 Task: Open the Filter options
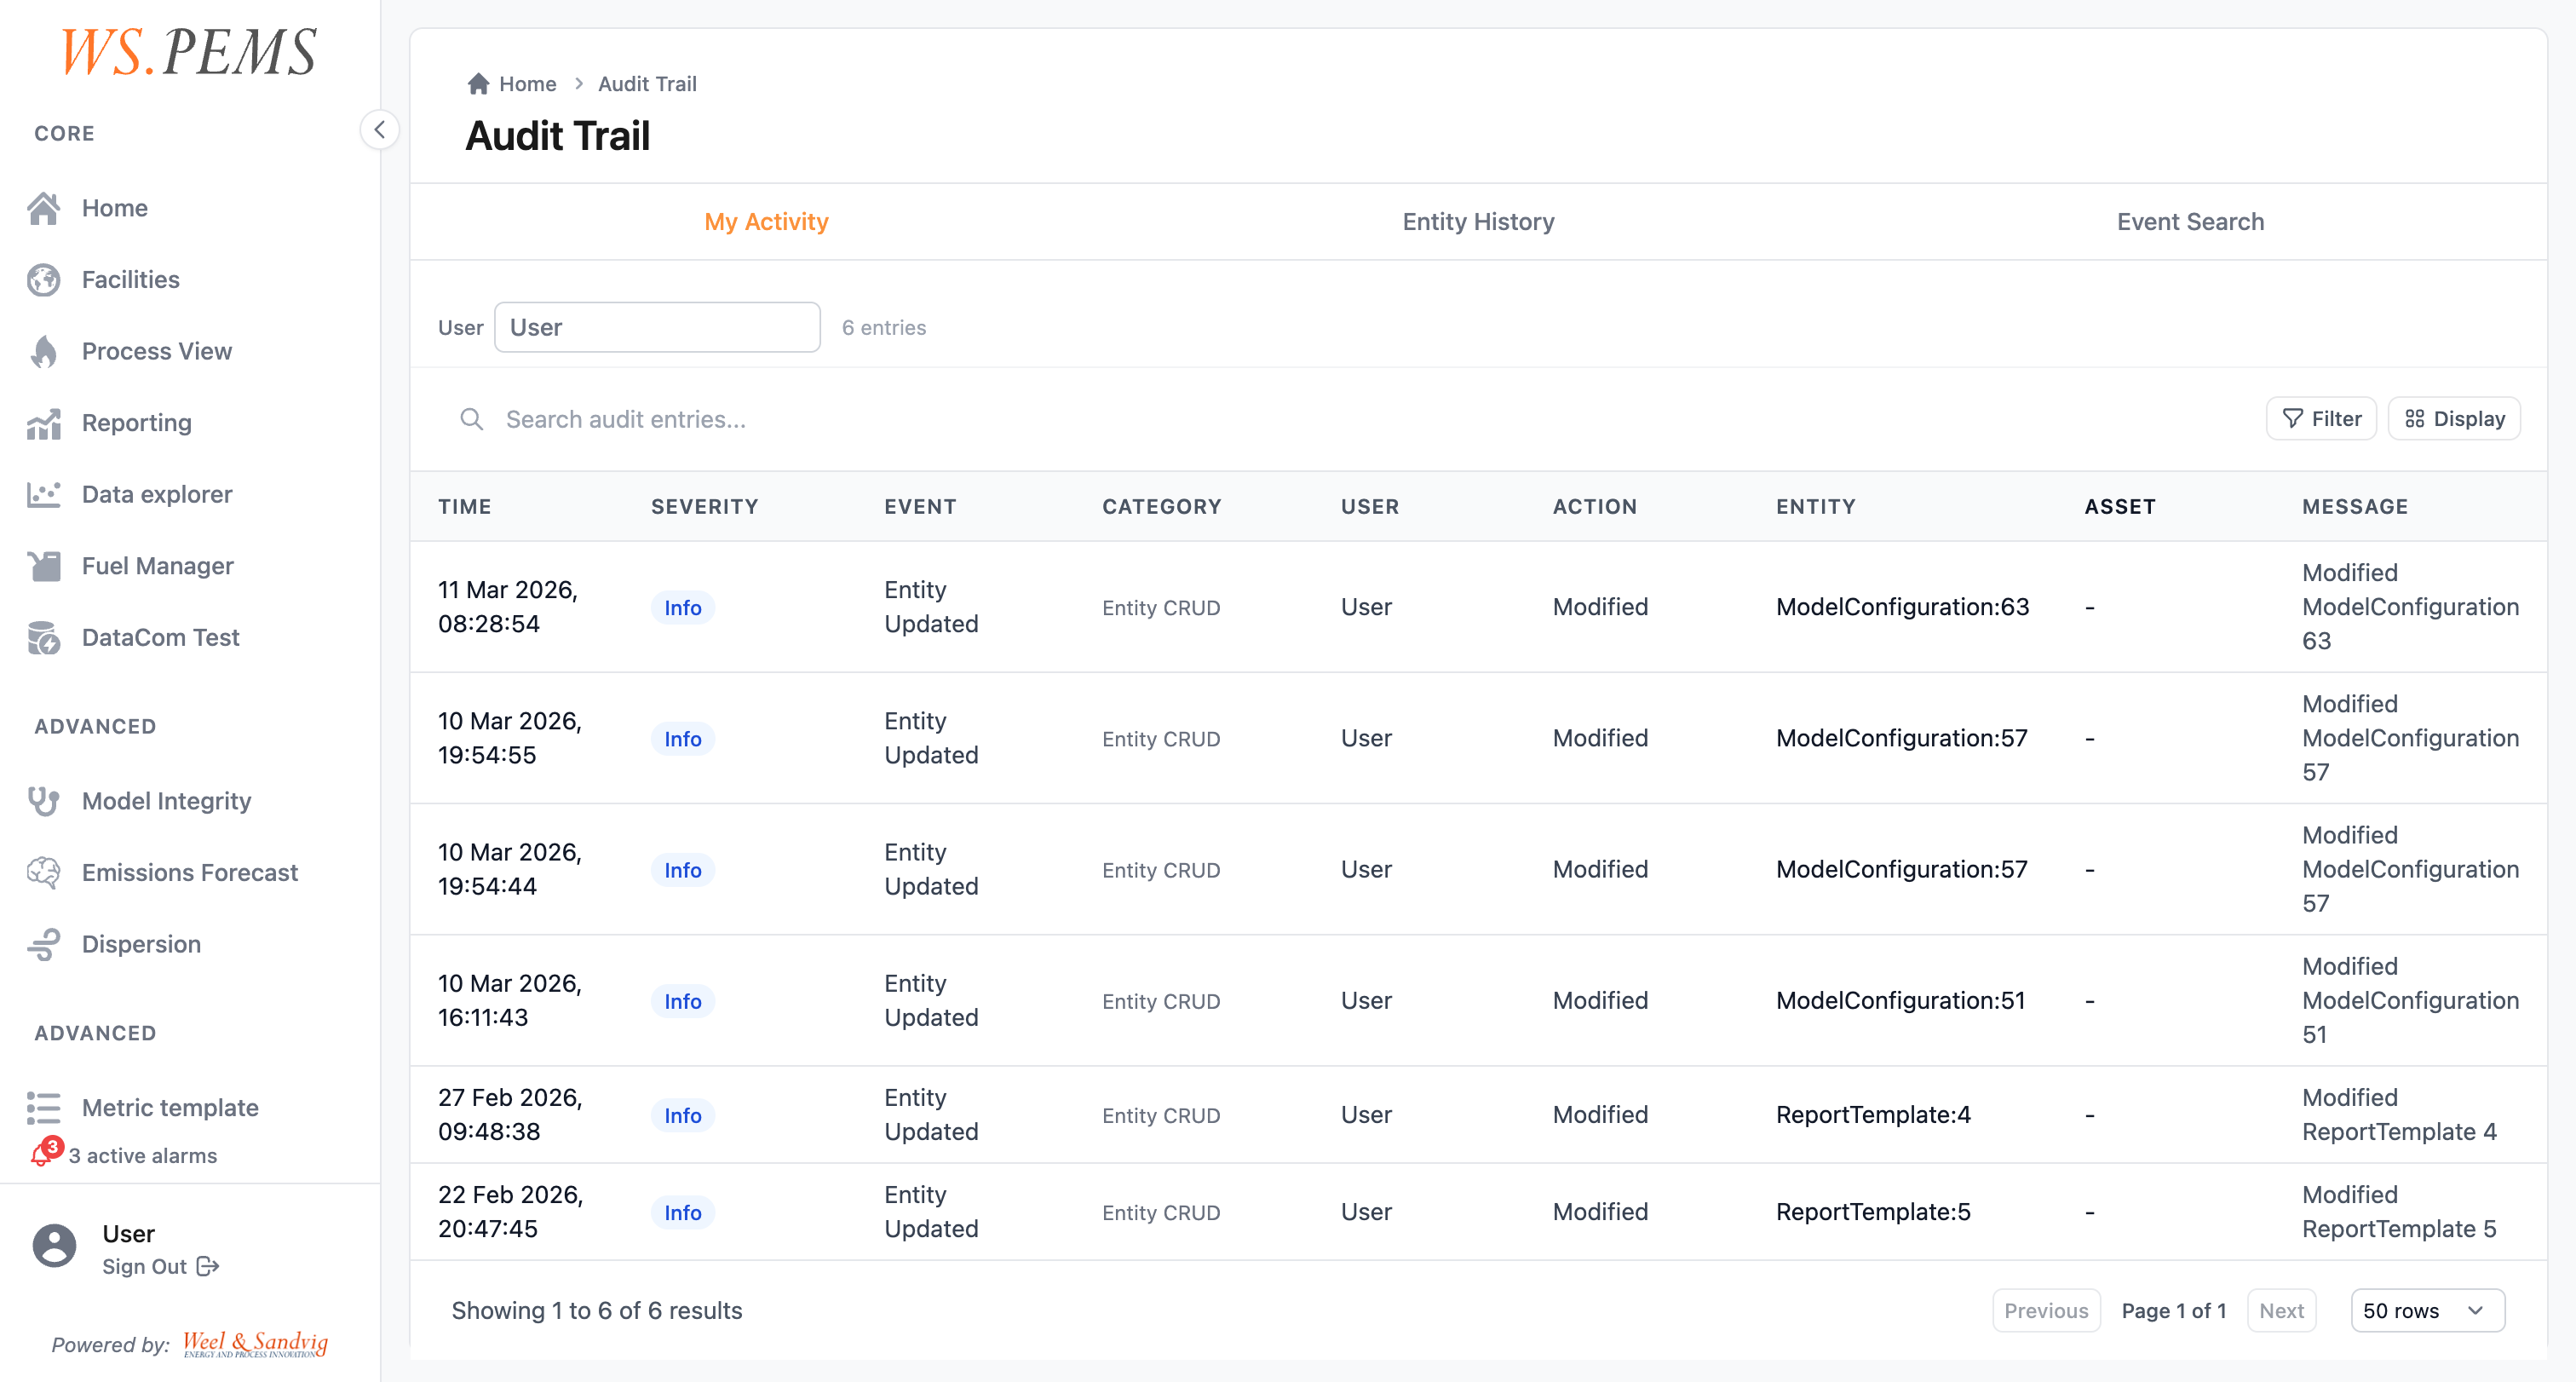coord(2321,419)
